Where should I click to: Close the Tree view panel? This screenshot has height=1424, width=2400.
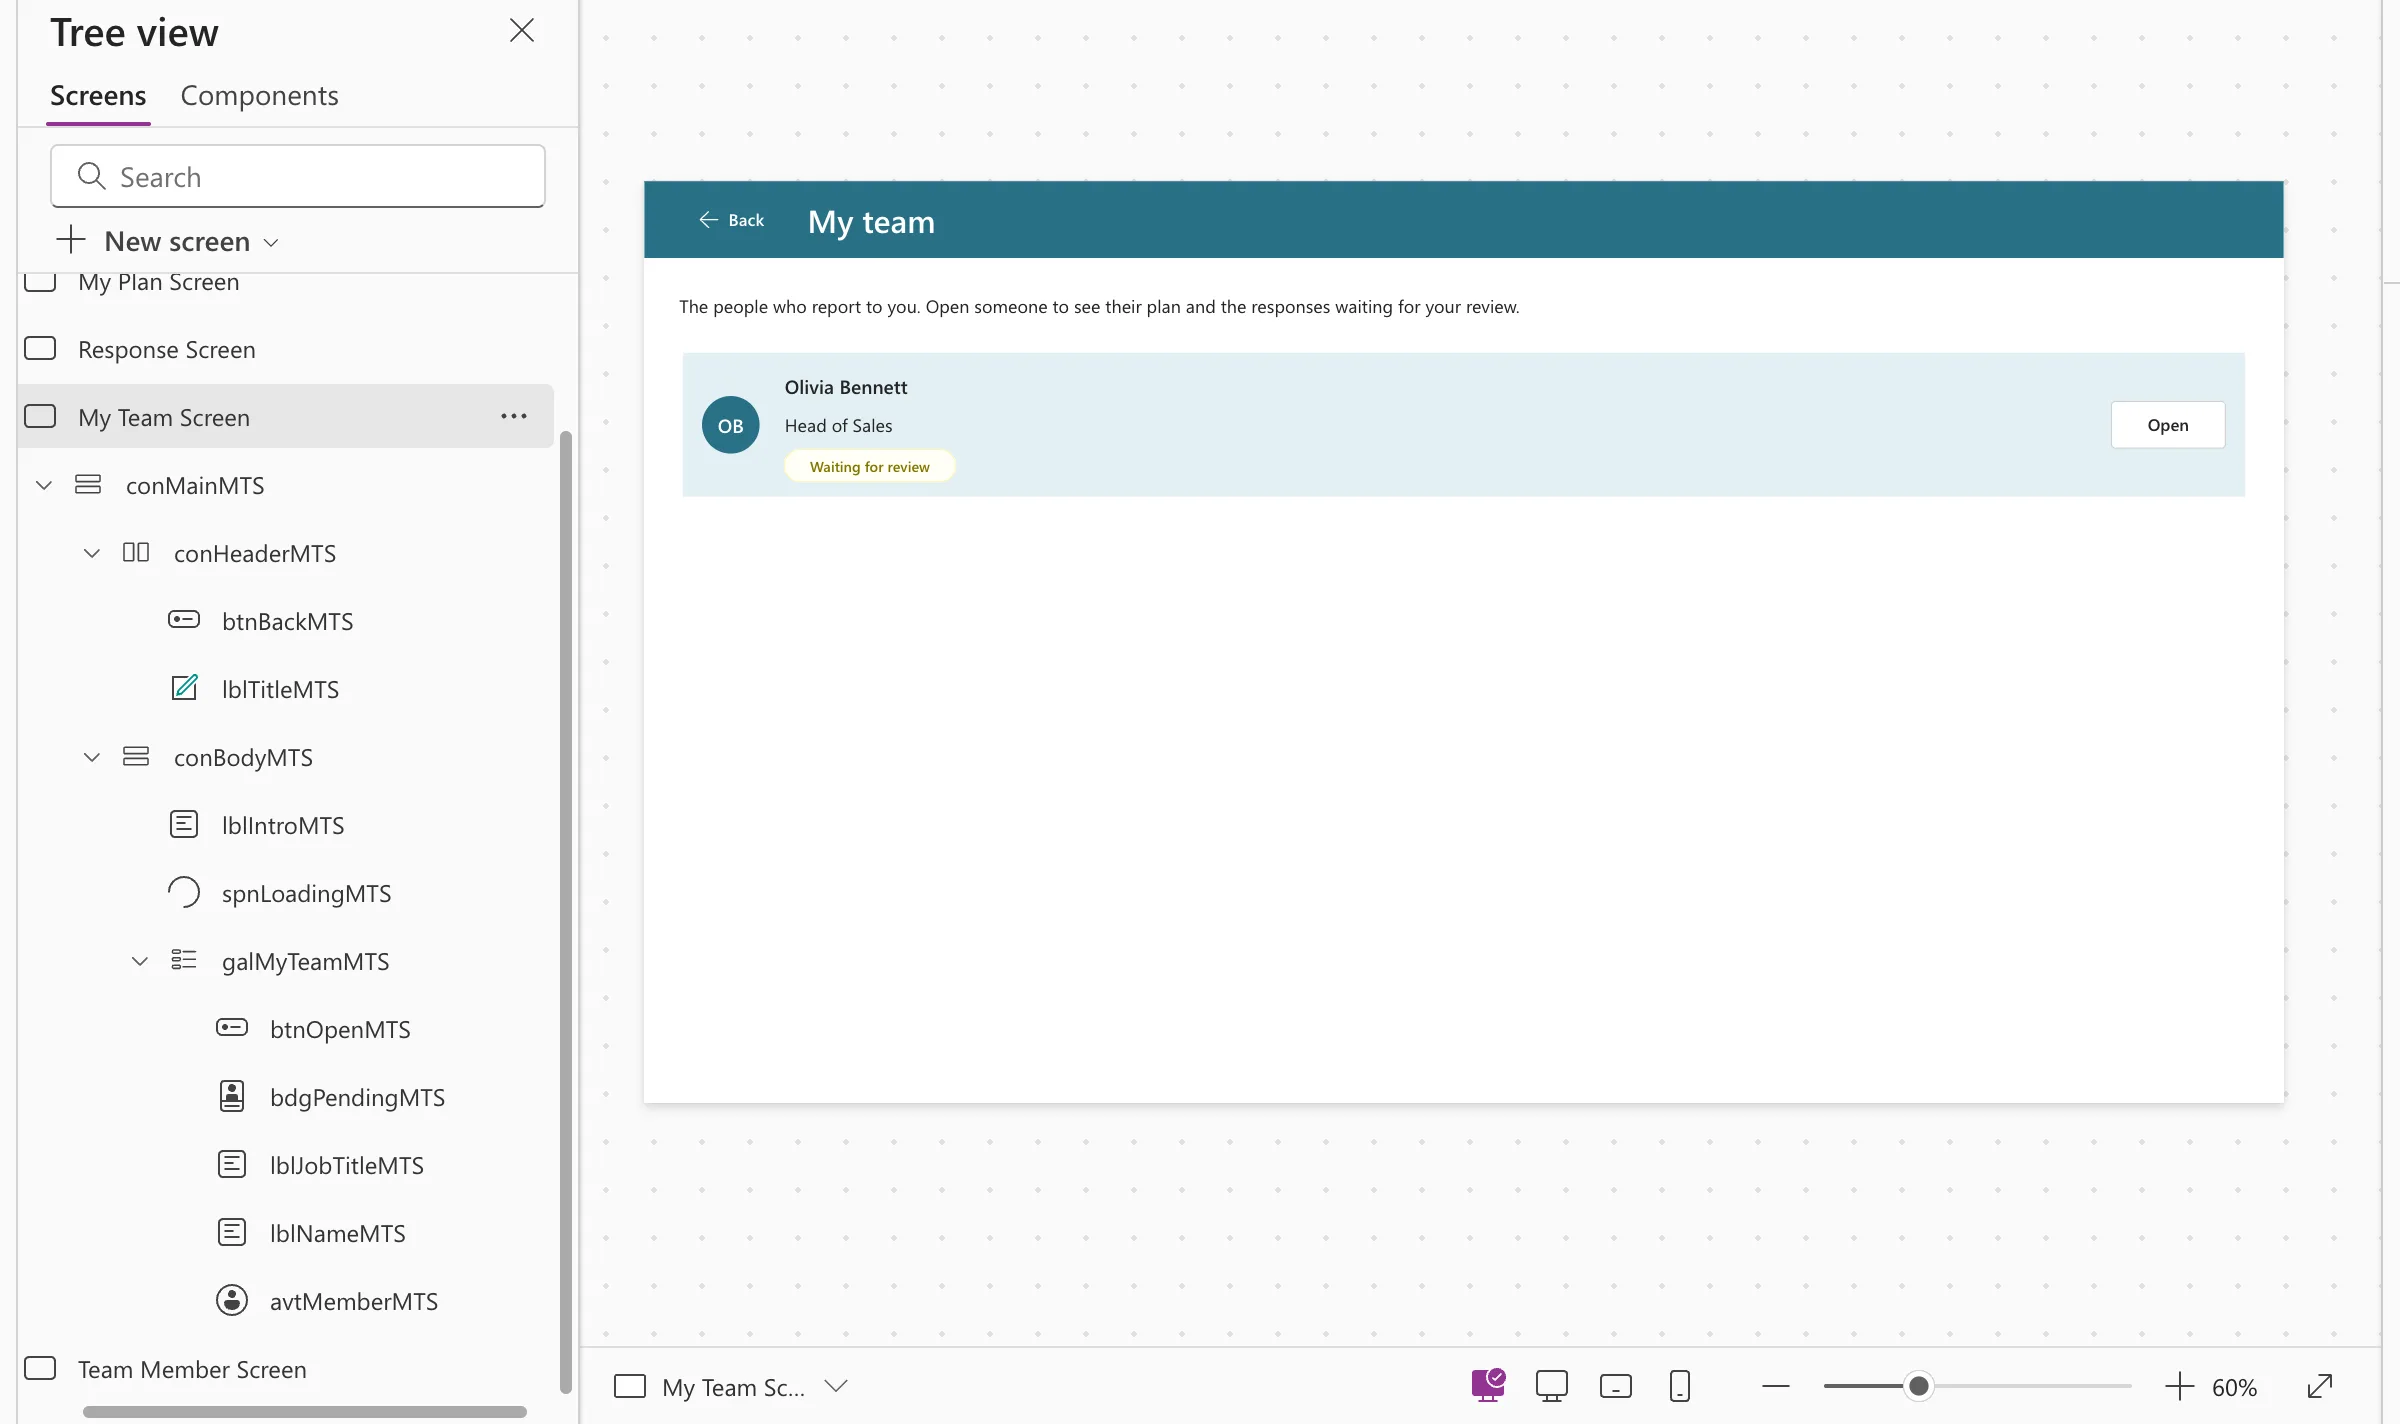point(522,31)
